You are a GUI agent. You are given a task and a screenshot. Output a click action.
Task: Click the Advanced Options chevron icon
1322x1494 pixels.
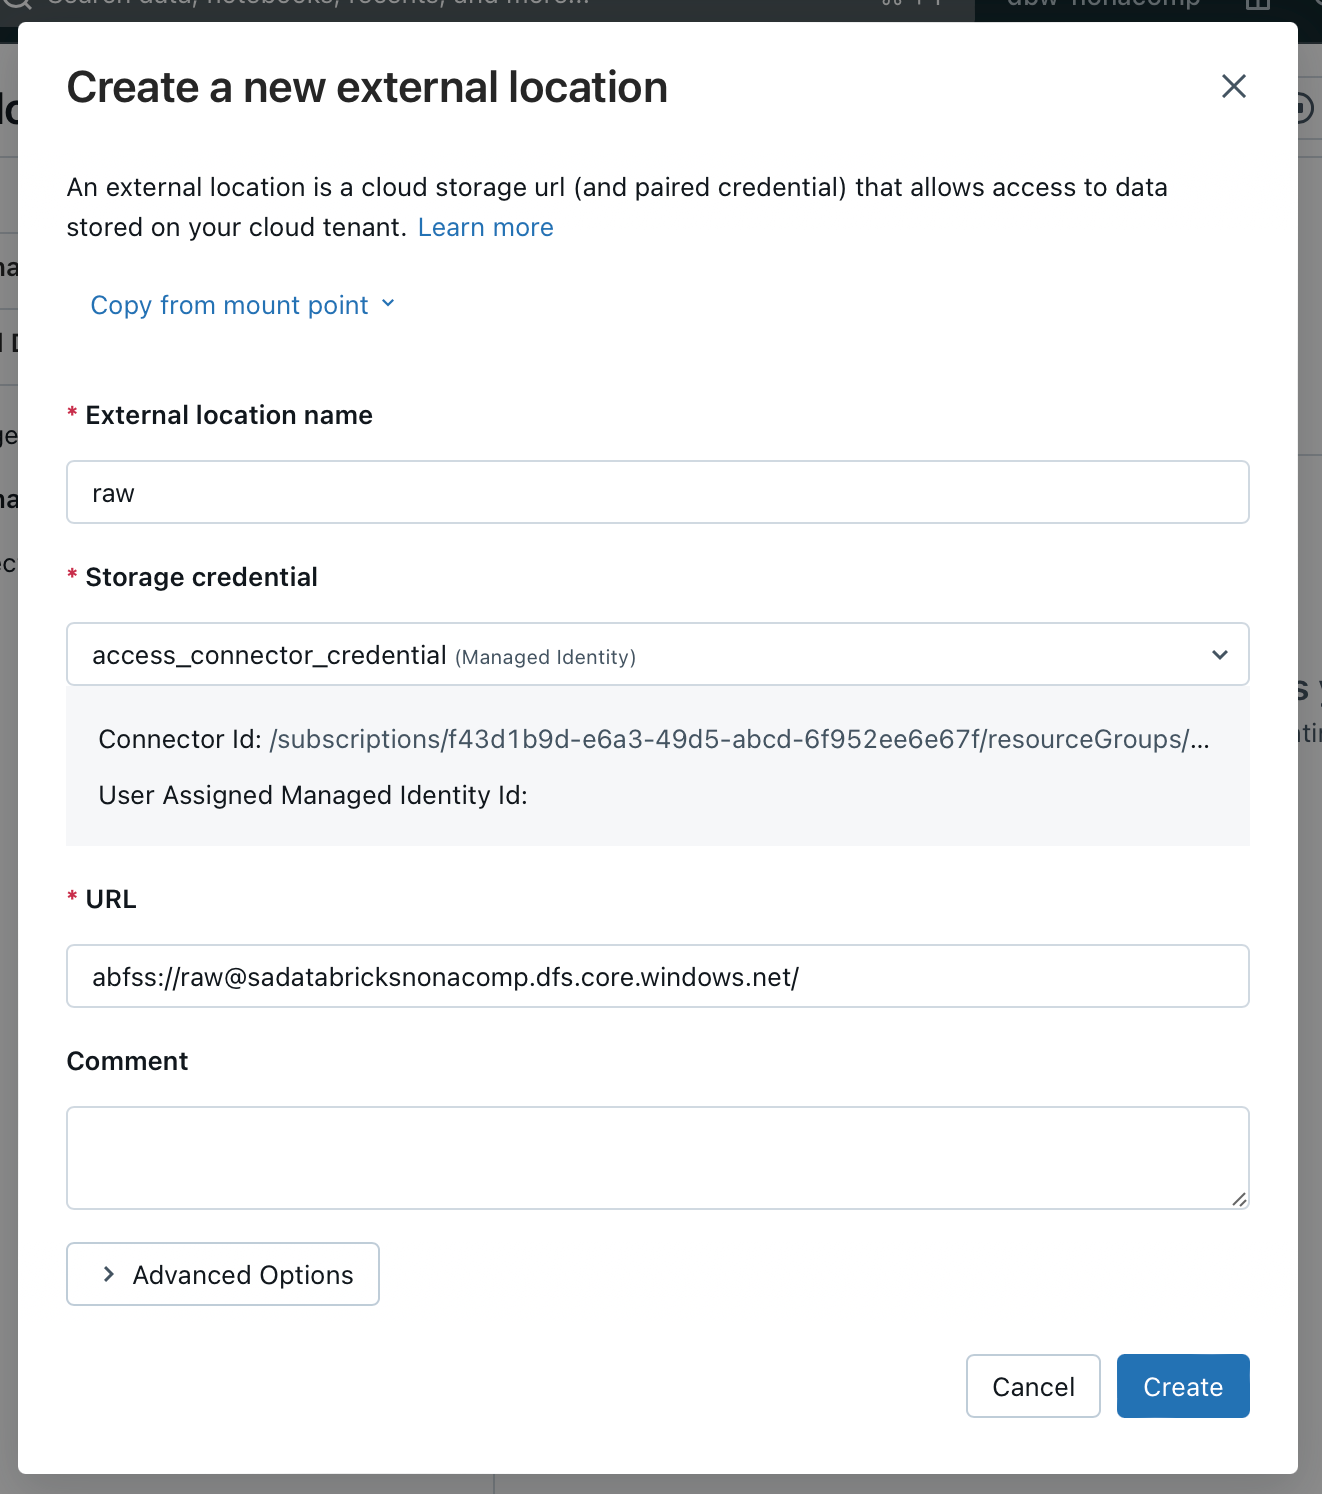[109, 1274]
